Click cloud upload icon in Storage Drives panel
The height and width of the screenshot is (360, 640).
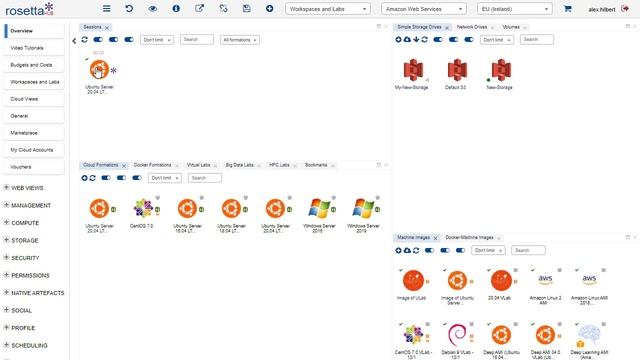point(407,40)
